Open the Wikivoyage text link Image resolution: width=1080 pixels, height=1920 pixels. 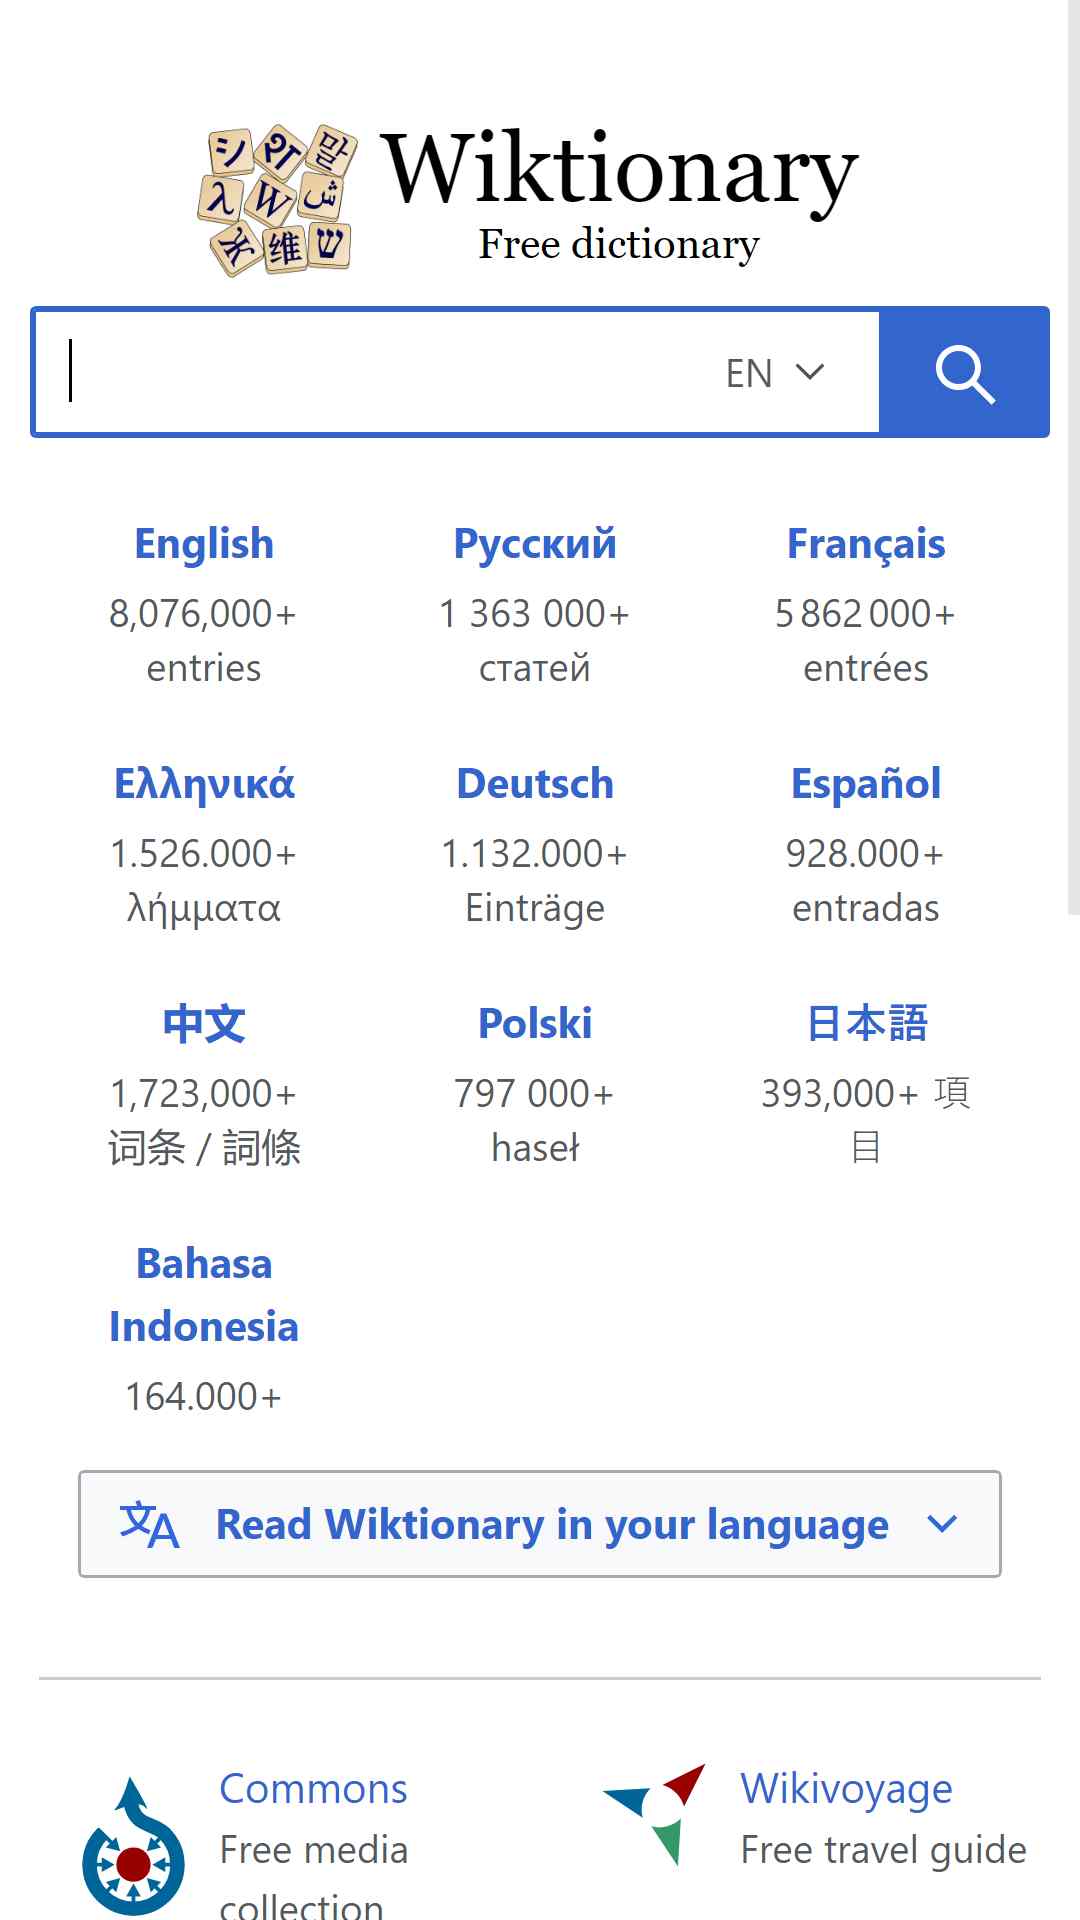846,1789
